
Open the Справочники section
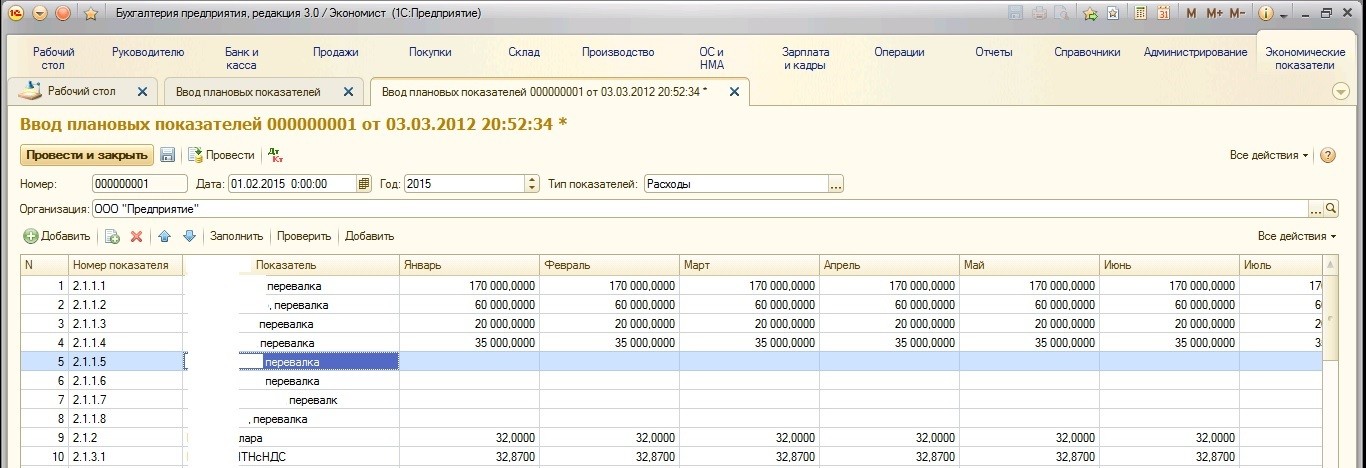1087,52
